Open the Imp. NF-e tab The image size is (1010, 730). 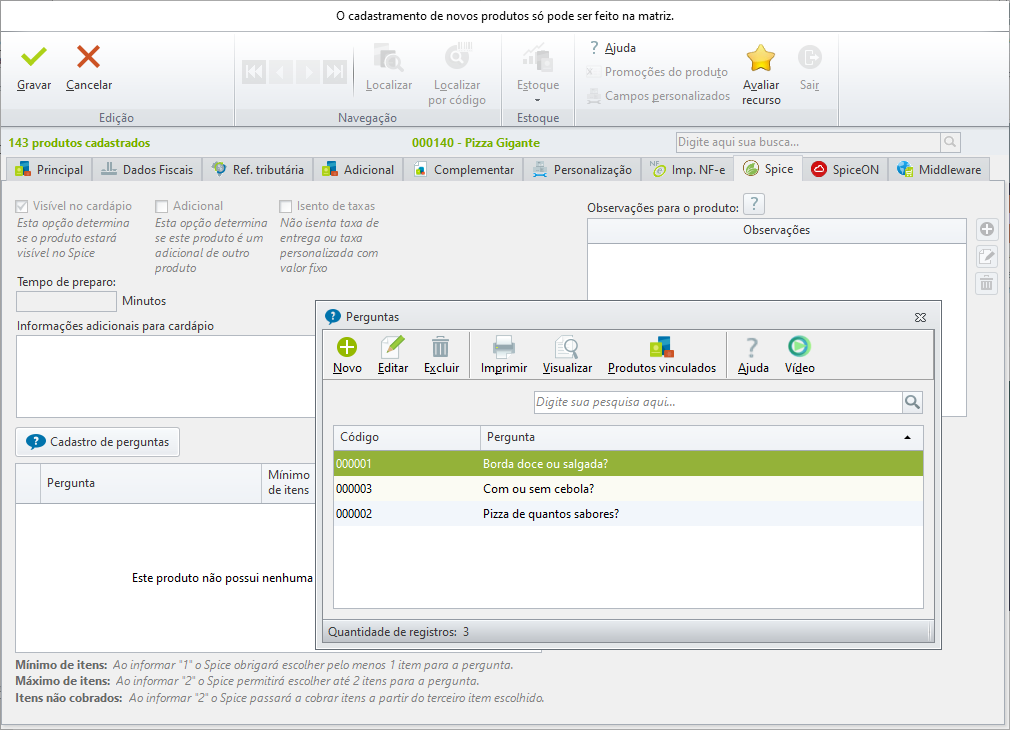coord(687,169)
